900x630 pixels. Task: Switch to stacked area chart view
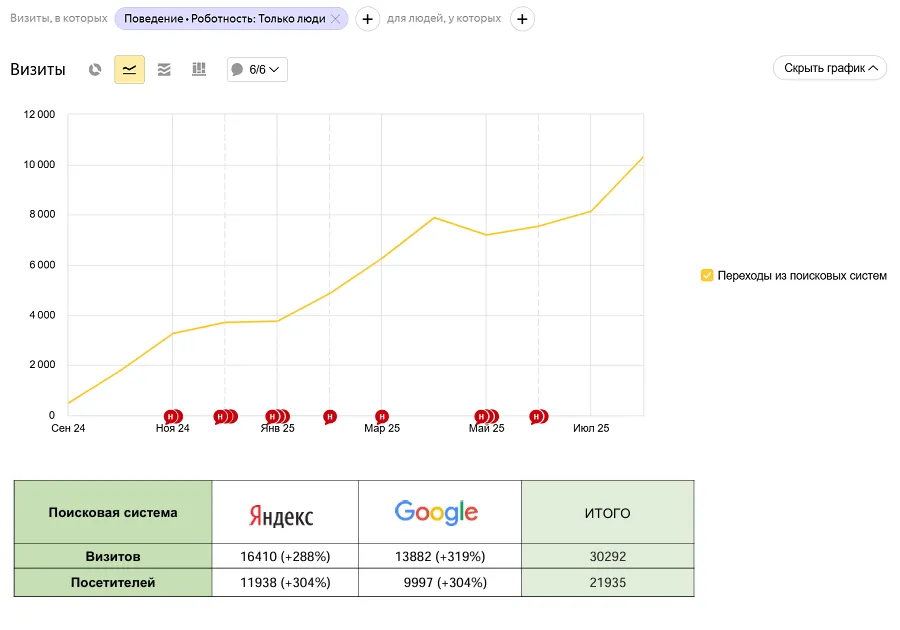(164, 70)
